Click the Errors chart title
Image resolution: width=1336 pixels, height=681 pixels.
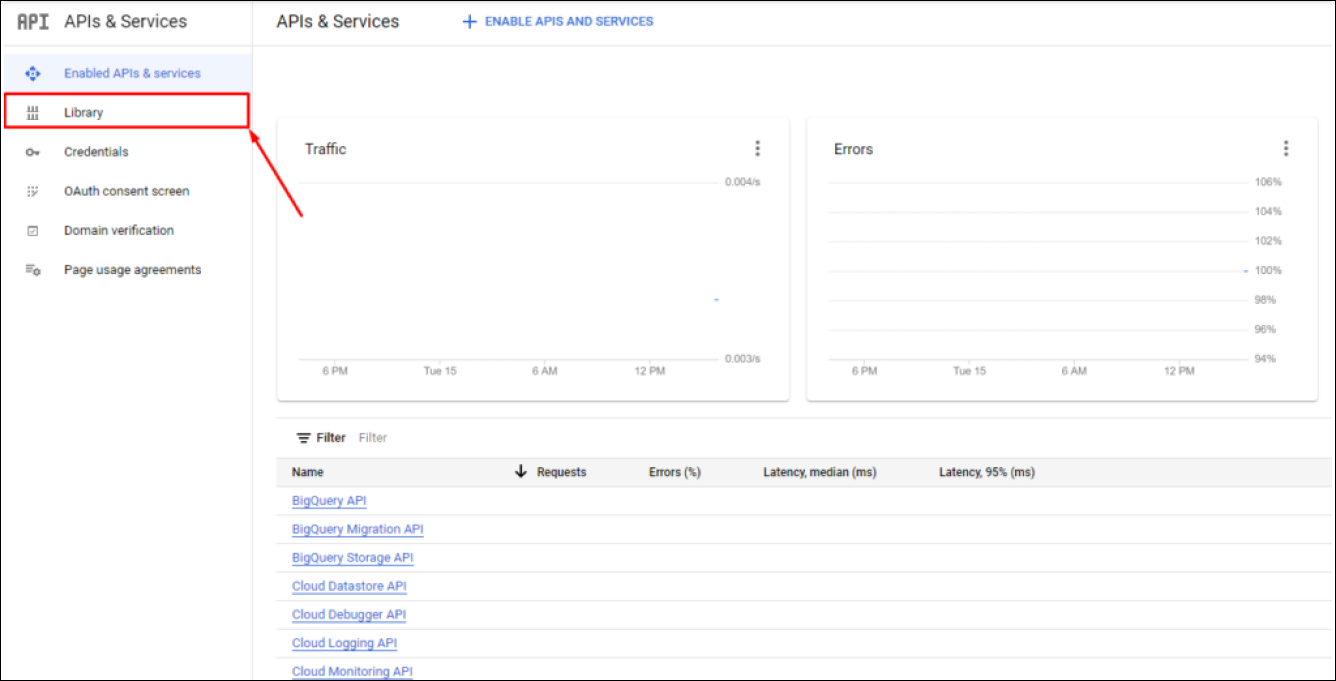[x=853, y=149]
